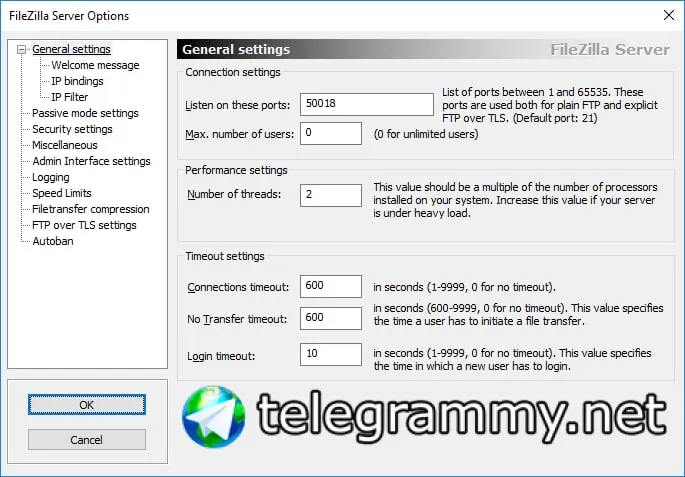Select Speed Limits in the tree
Screen dimensions: 685x477
62,193
